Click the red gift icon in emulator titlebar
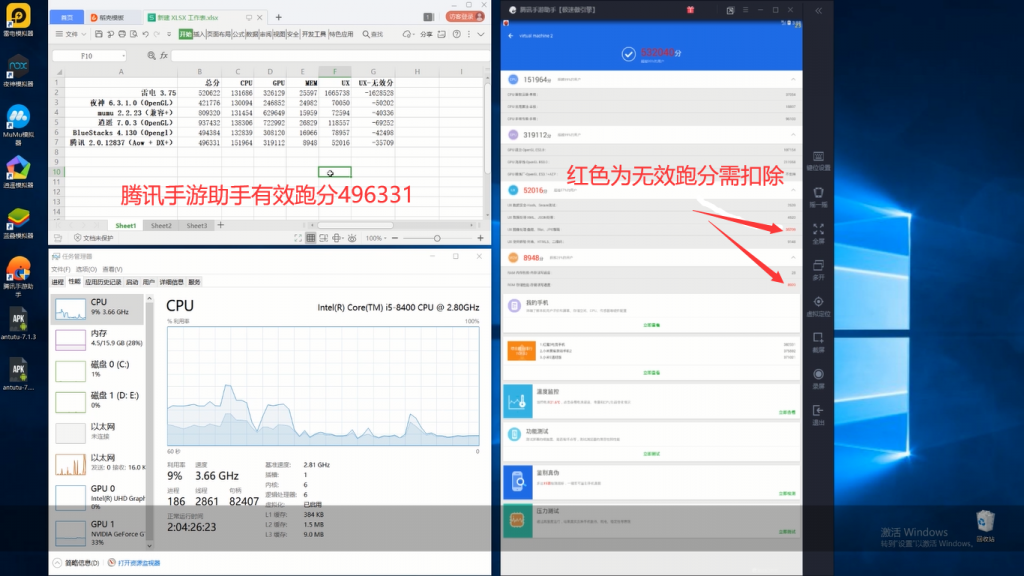This screenshot has height=576, width=1024. click(x=690, y=10)
